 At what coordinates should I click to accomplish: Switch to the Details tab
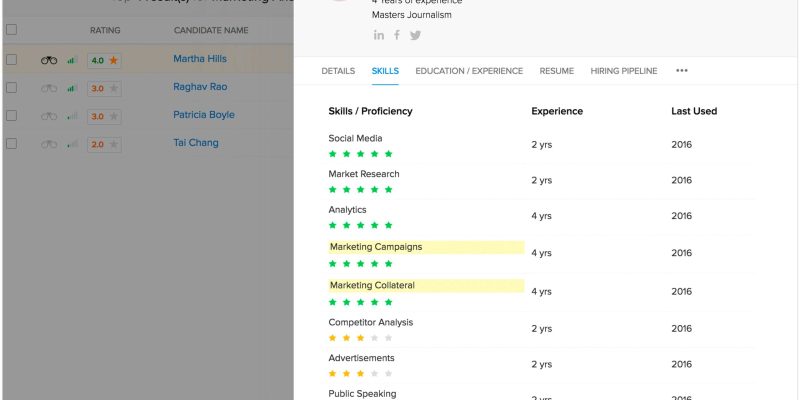coord(338,71)
